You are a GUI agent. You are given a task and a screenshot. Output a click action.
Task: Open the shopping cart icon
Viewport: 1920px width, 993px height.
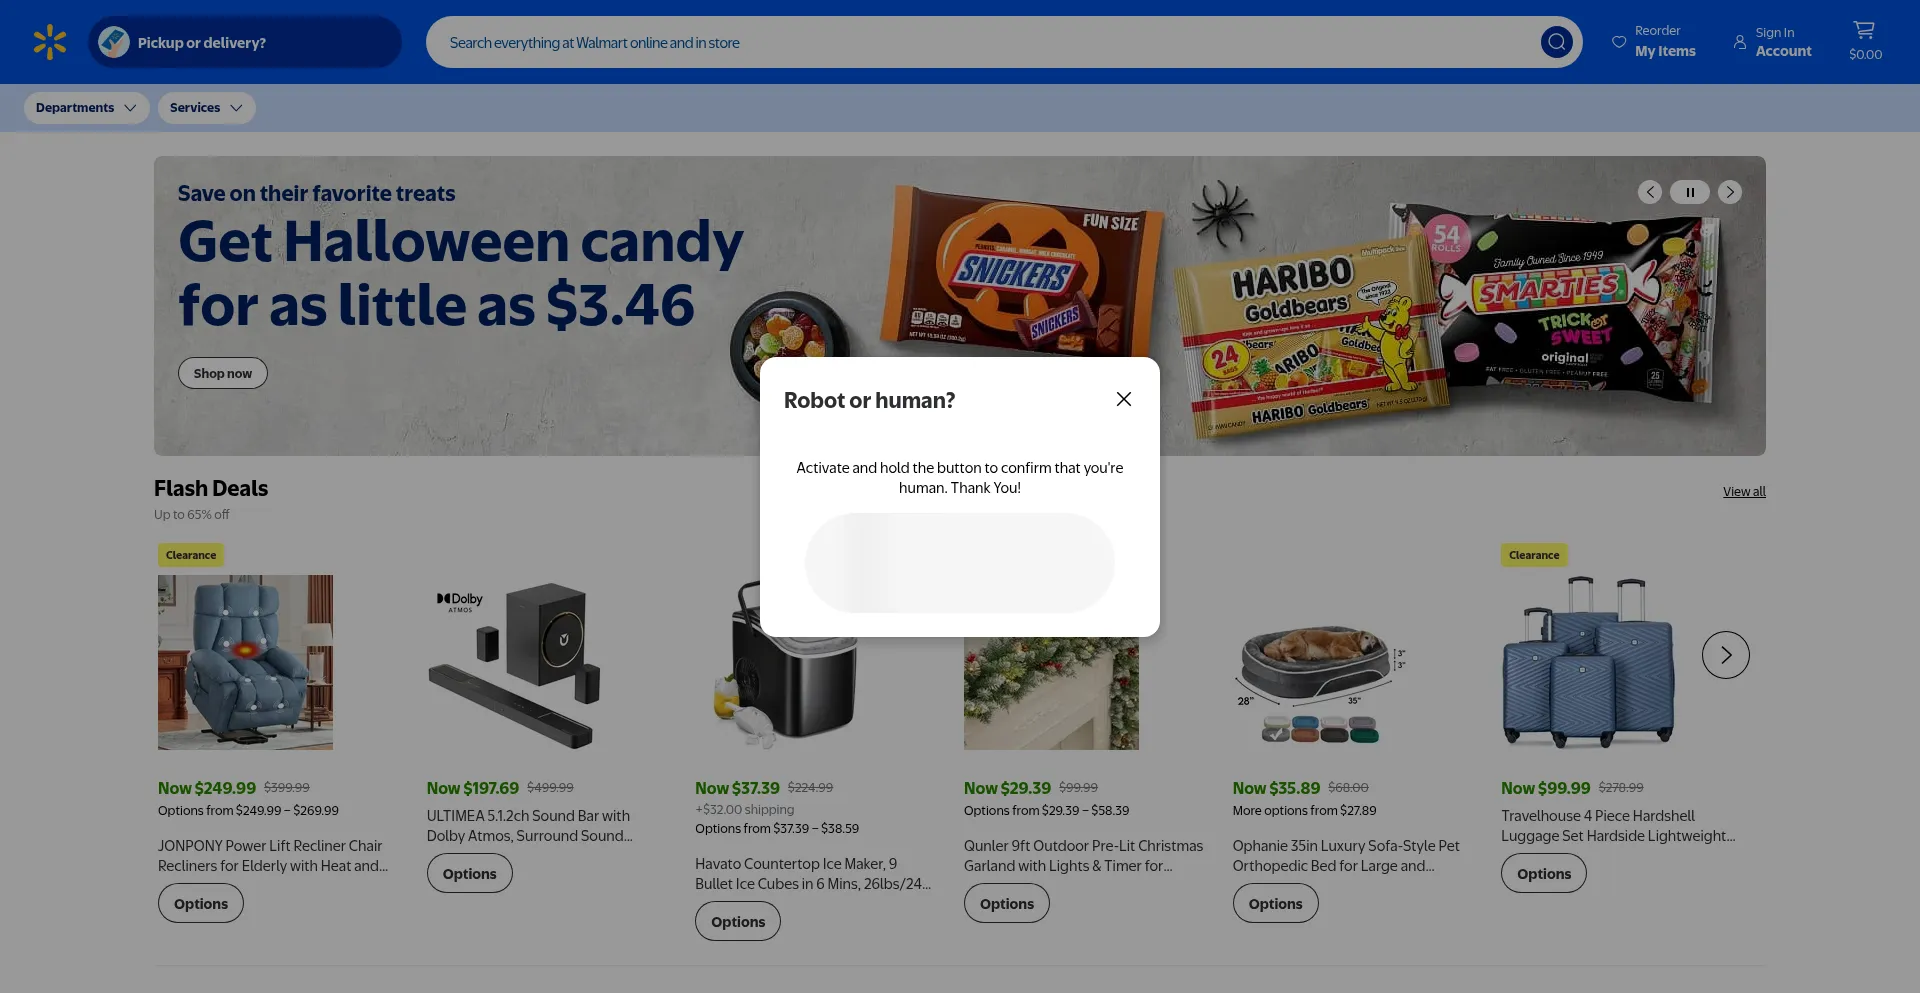coord(1864,30)
